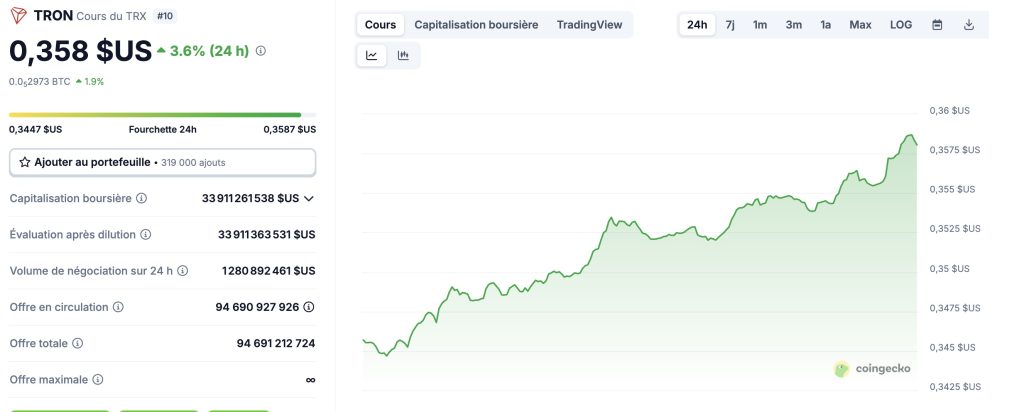Screen dimensions: 1024x412
Task: Click the chart download icon
Action: [x=969, y=24]
